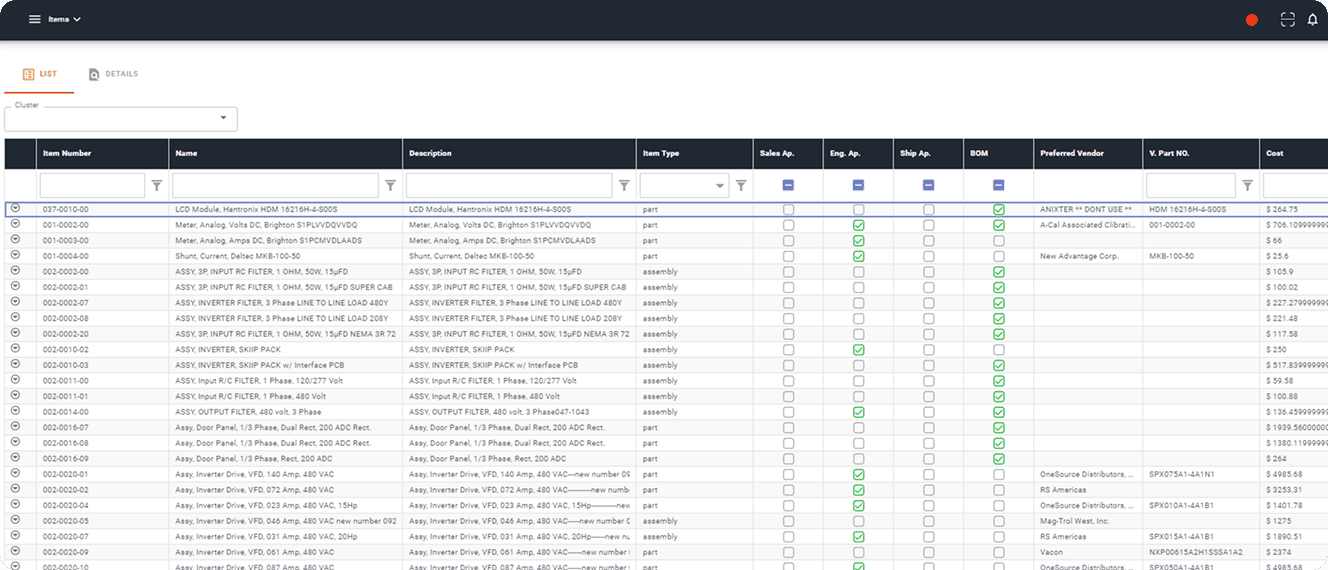Click the Name column filter icon
The height and width of the screenshot is (570, 1328).
(x=390, y=185)
